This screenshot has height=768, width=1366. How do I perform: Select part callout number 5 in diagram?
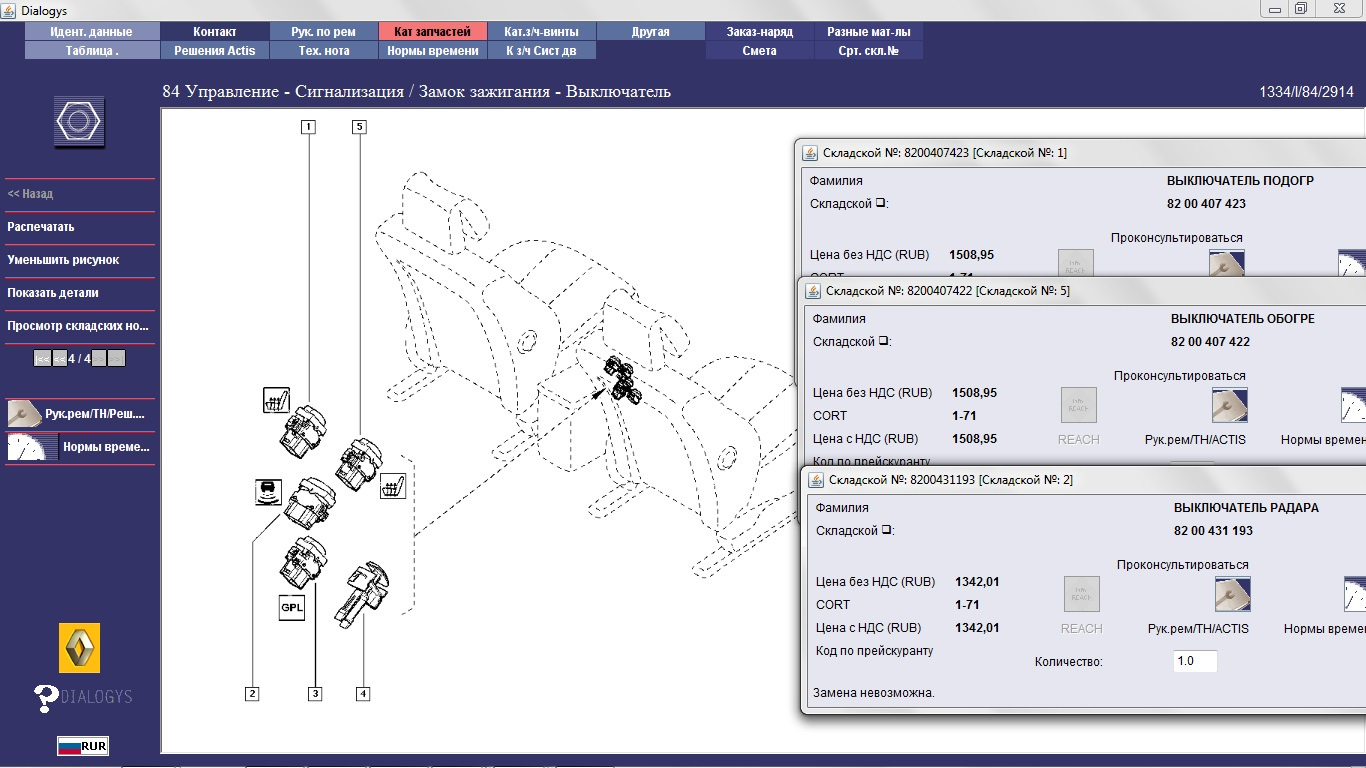coord(359,127)
